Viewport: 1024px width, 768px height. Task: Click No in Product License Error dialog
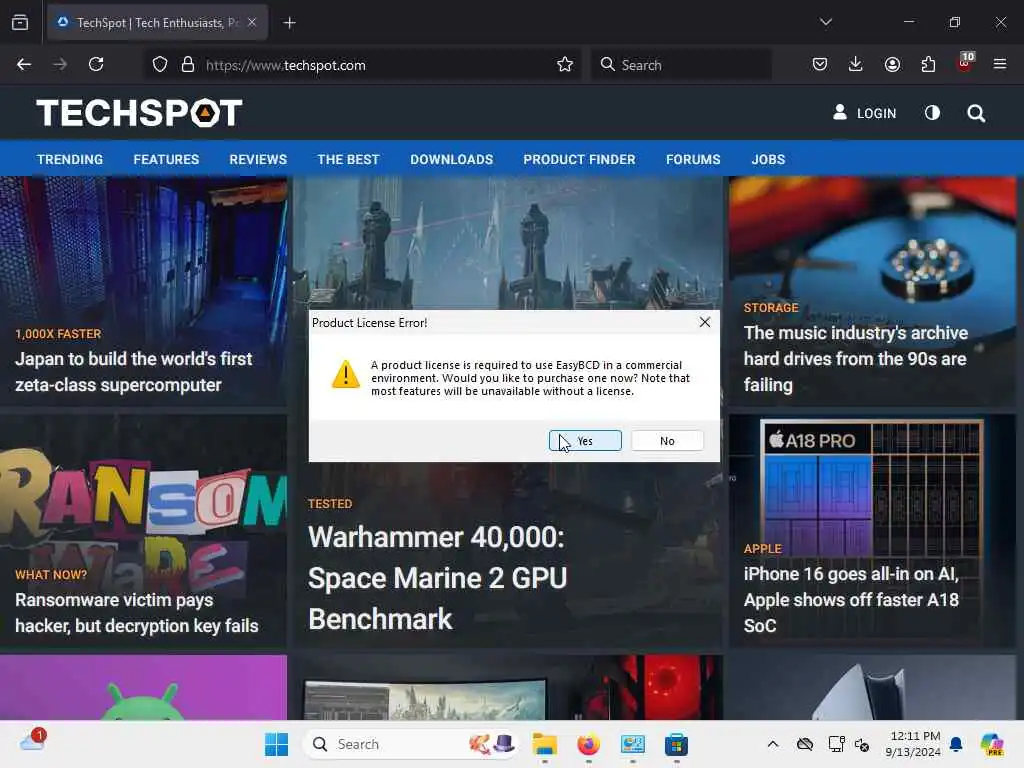click(x=667, y=441)
